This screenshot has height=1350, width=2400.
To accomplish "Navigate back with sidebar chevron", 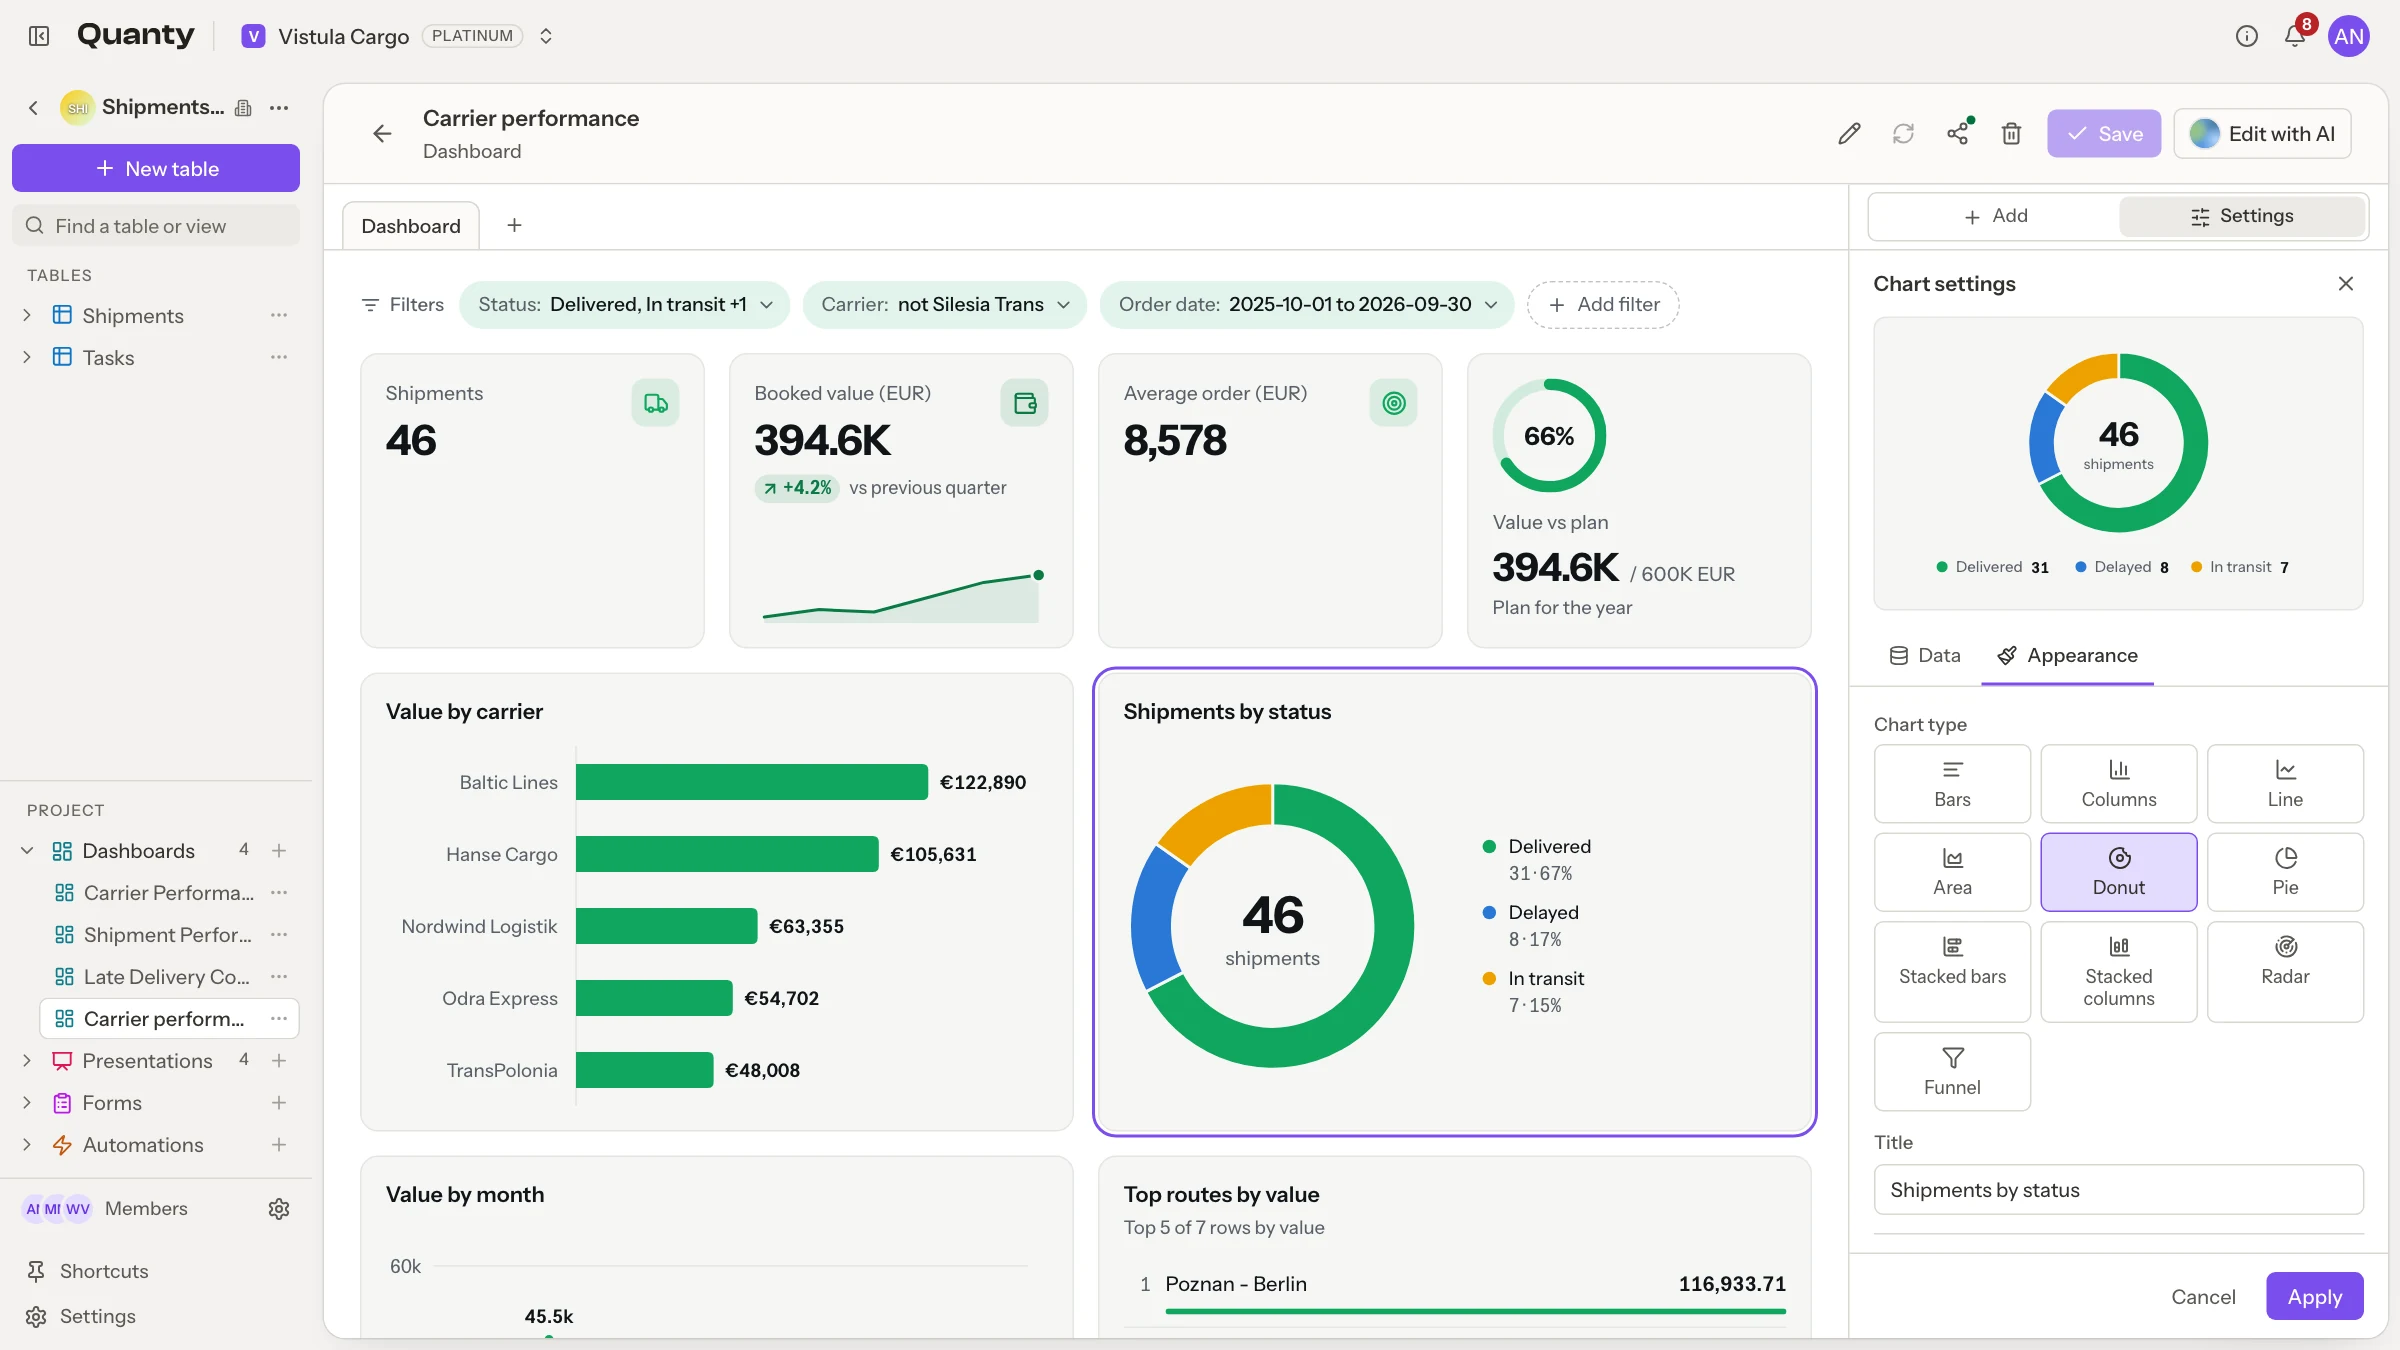I will [x=33, y=107].
